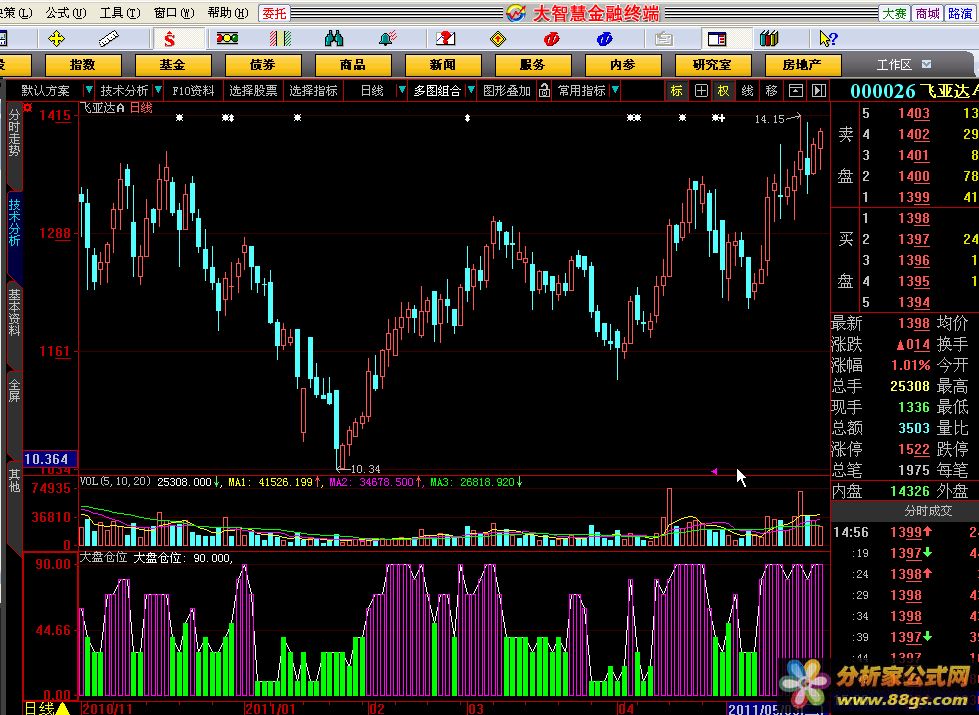Click the 研究室 category button
Screen dimensions: 979x715
(712, 64)
